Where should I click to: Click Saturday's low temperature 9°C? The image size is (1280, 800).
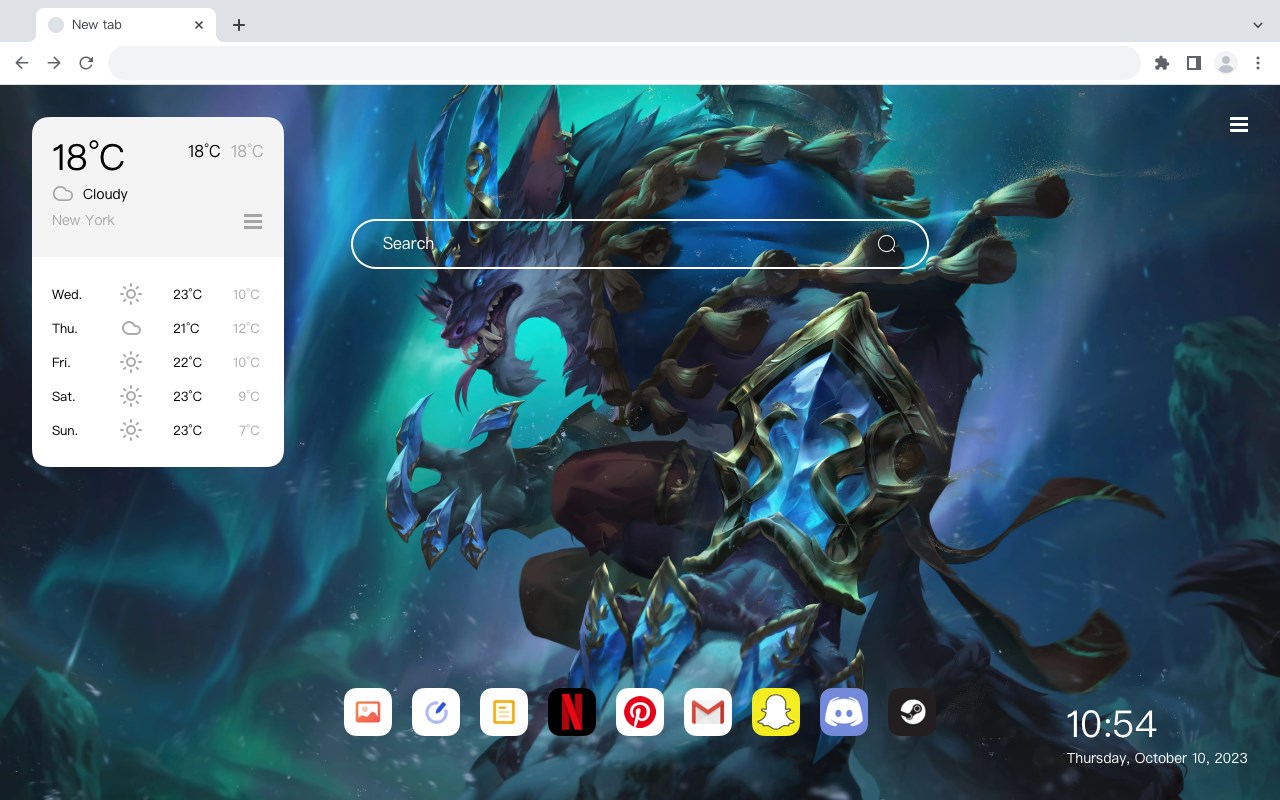249,396
